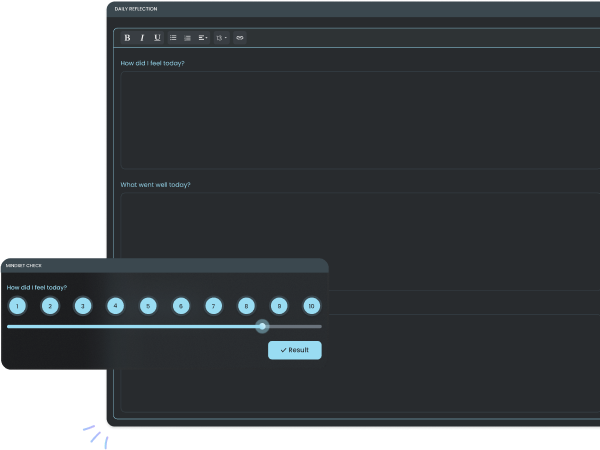Enable underline formatting in the toolbar
Image resolution: width=600 pixels, height=450 pixels.
pos(157,38)
